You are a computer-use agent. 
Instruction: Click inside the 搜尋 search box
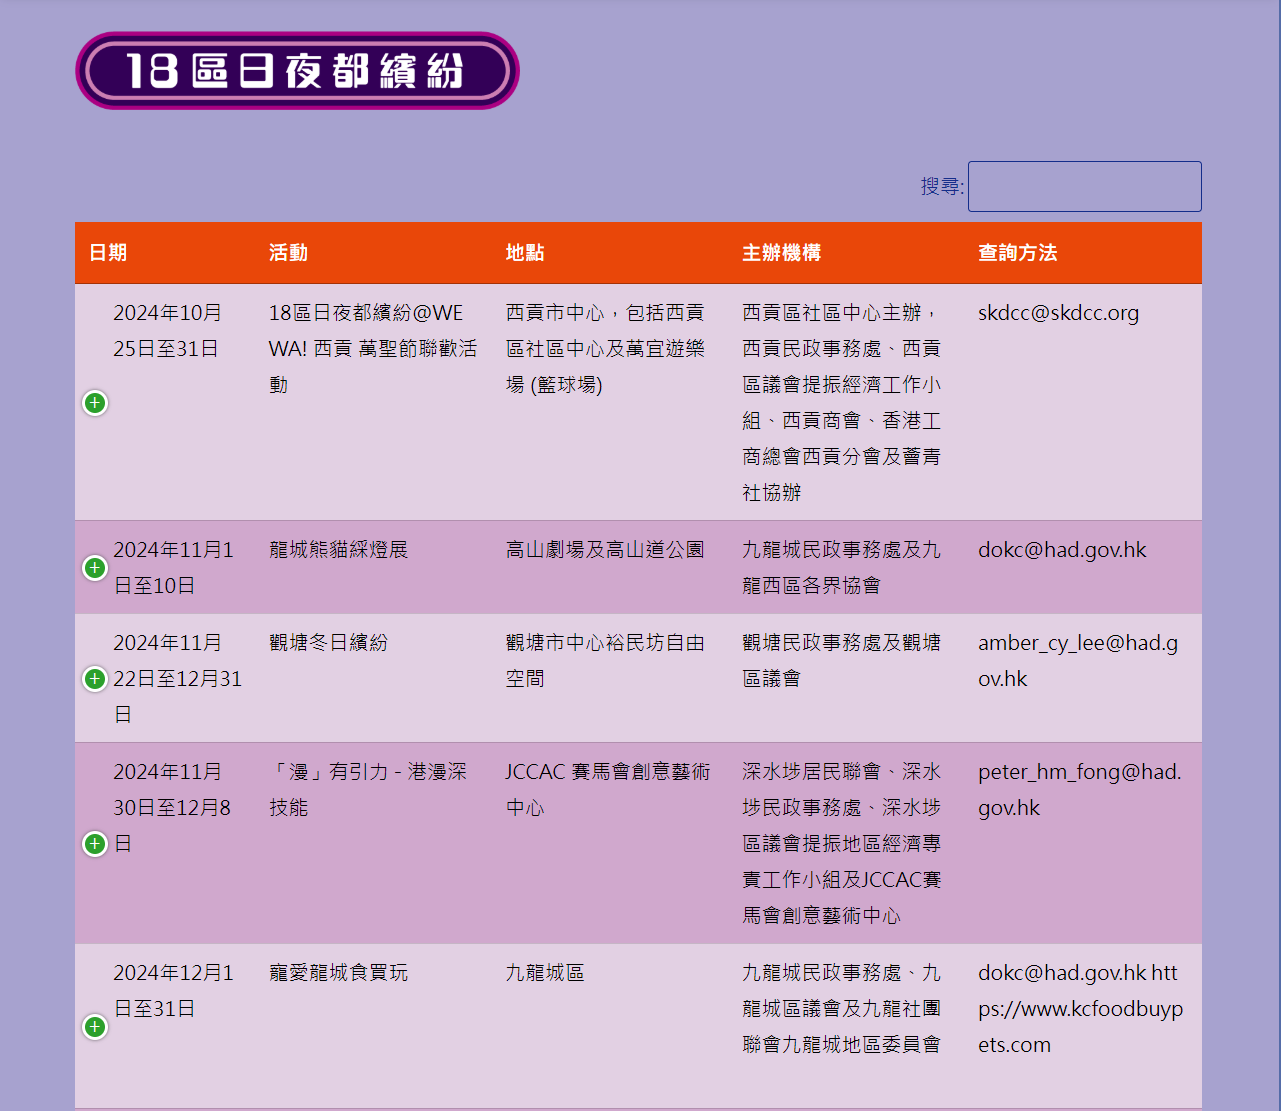[x=1084, y=186]
